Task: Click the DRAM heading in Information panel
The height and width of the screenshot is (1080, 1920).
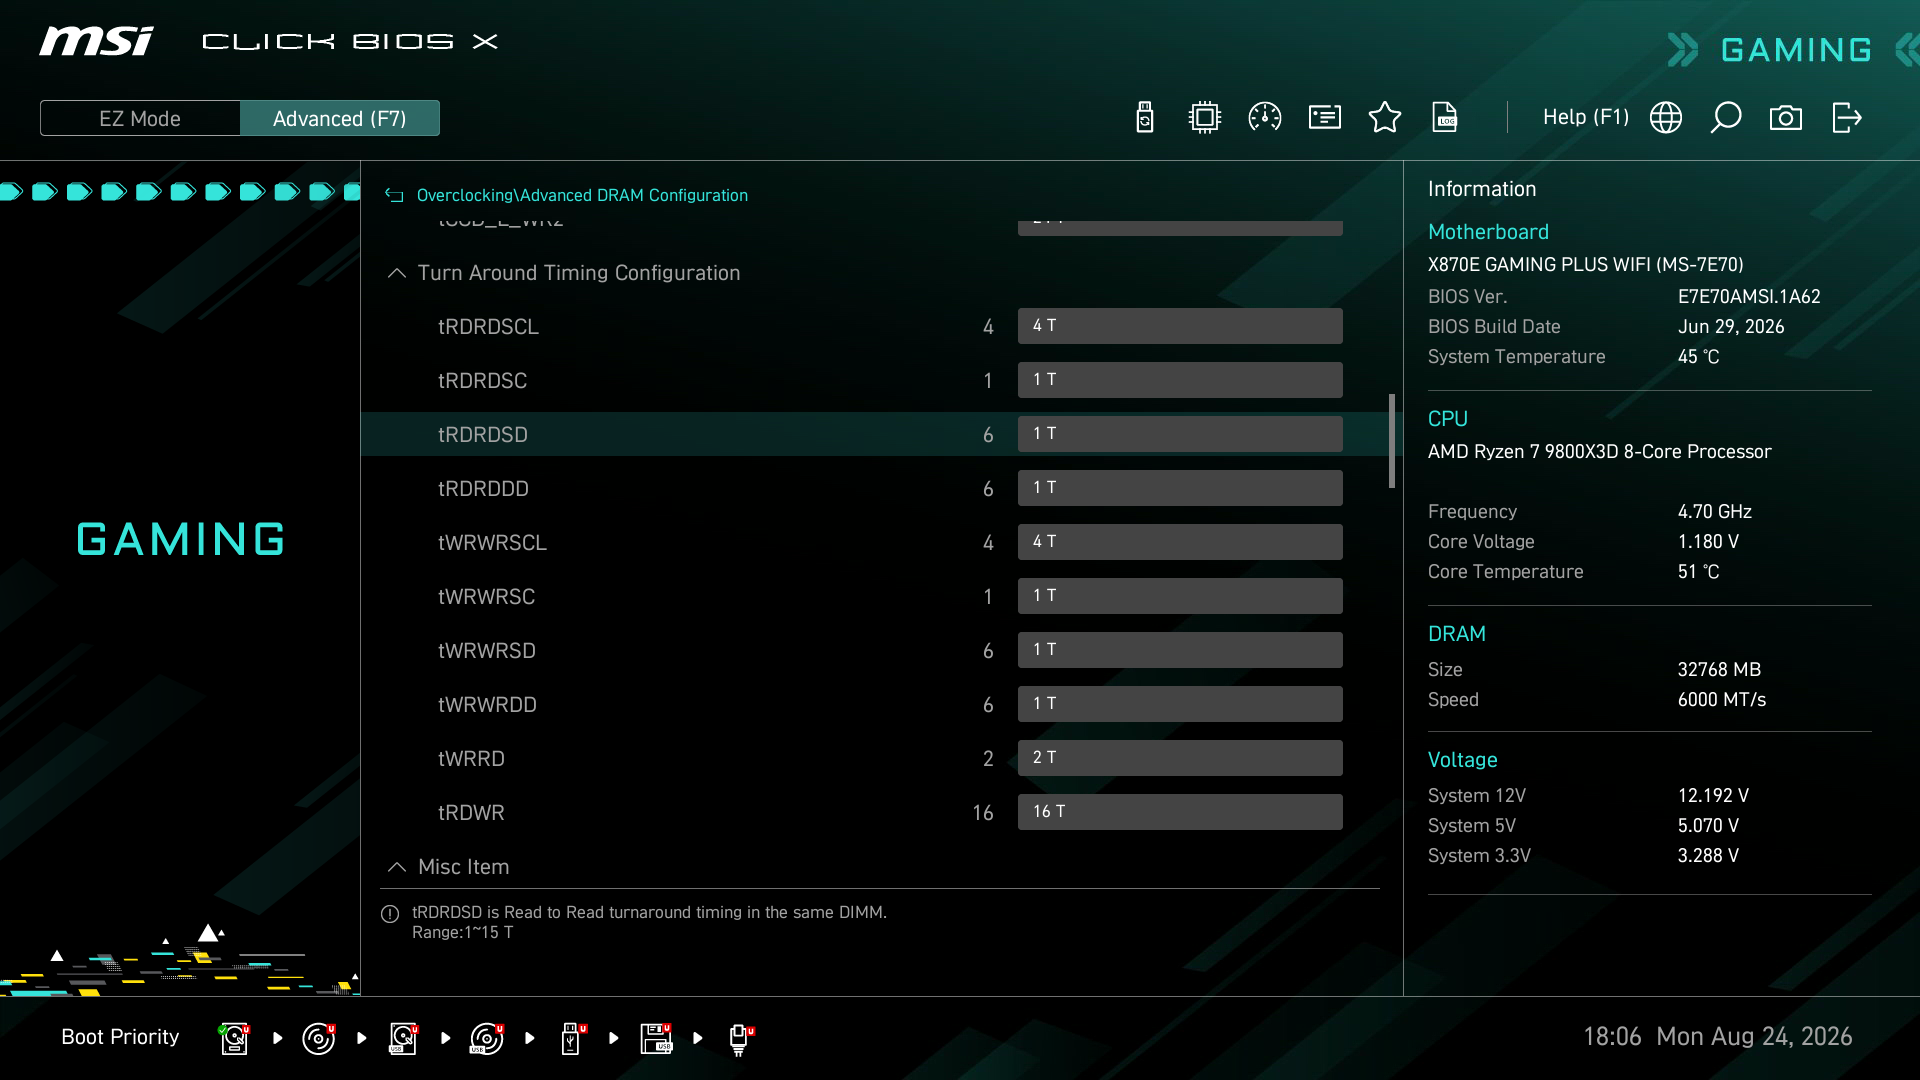Action: pyautogui.click(x=1456, y=634)
